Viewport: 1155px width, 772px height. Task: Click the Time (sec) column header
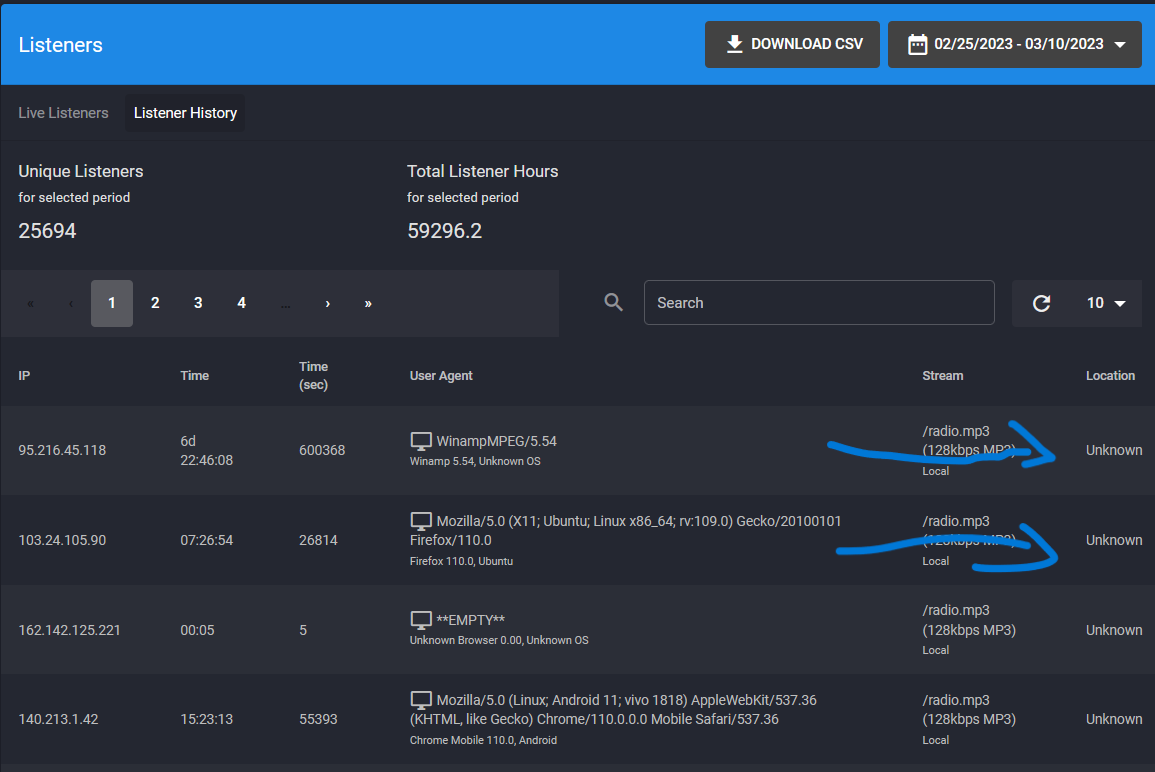click(313, 375)
